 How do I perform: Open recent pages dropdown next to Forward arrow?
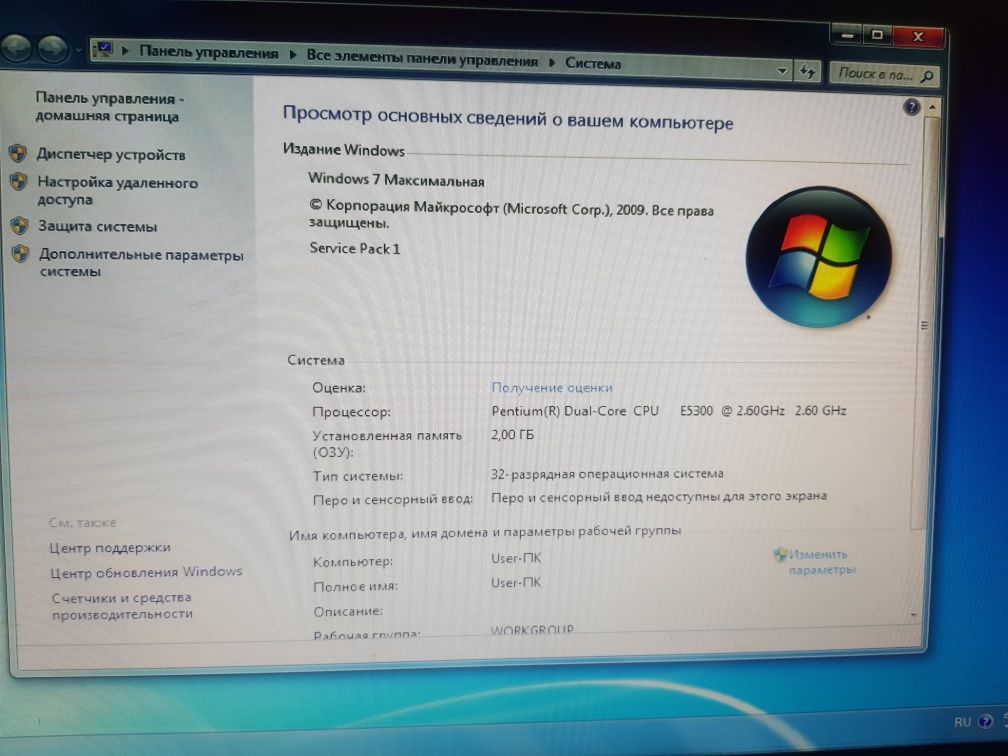[x=77, y=50]
